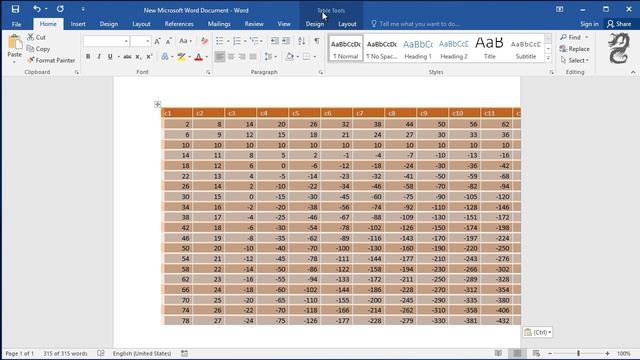Toggle Underline formatting
This screenshot has height=360, width=640.
(x=110, y=57)
